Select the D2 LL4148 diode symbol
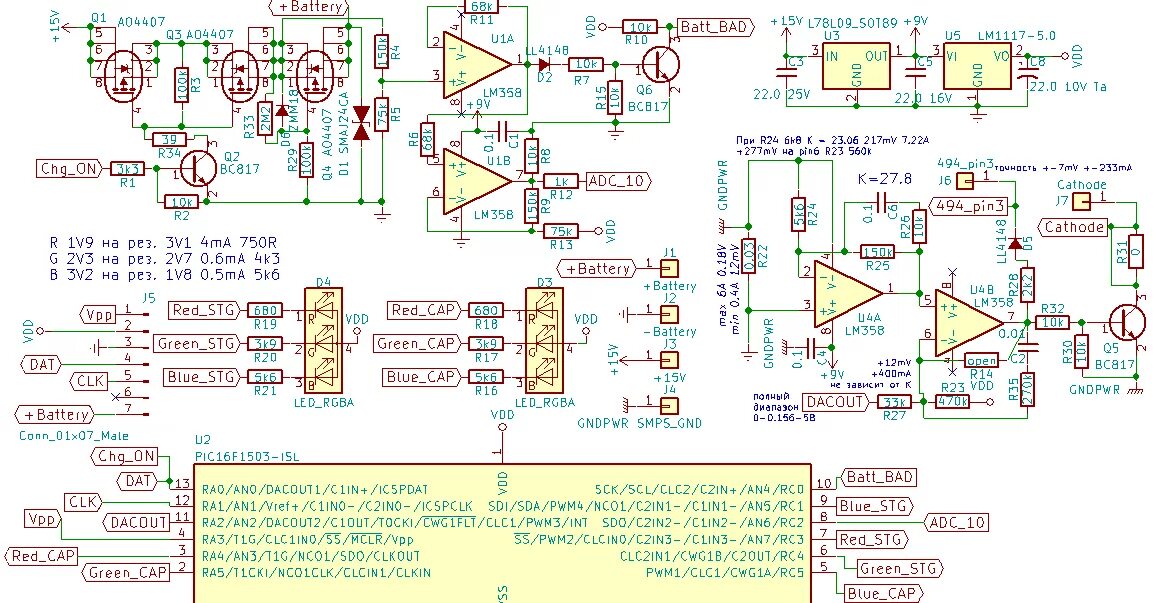The height and width of the screenshot is (603, 1153). click(545, 65)
